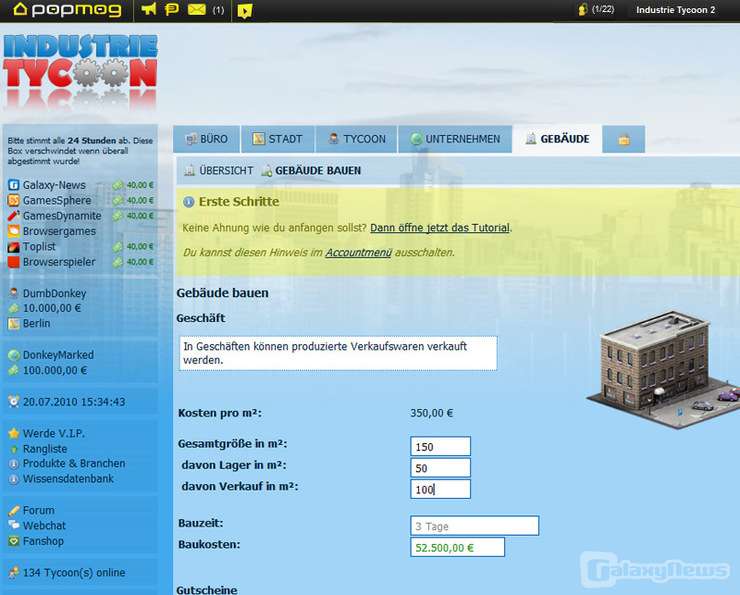Click the Baukosten field 52.500,00 €
This screenshot has height=595, width=740.
(457, 547)
